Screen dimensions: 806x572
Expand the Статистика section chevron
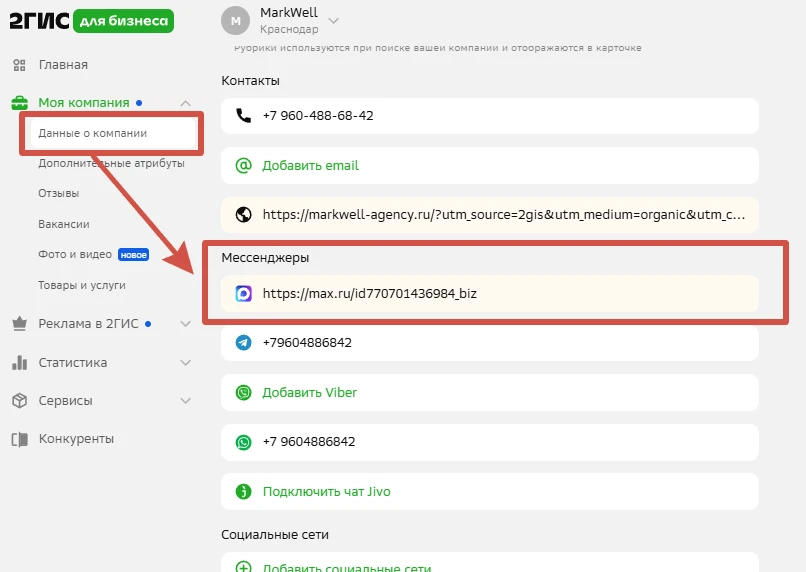point(186,363)
